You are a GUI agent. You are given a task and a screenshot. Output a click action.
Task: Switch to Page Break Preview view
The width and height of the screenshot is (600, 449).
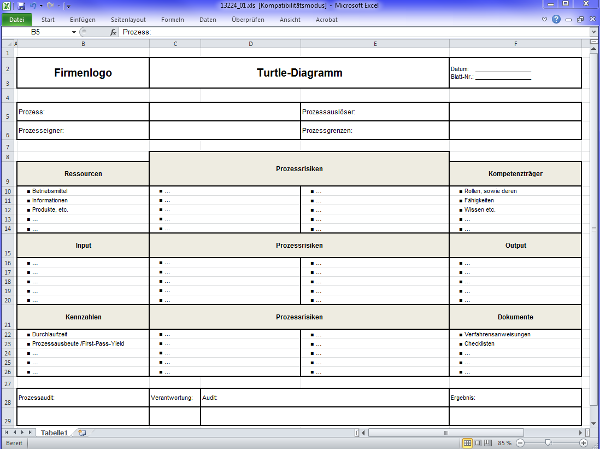(490, 442)
